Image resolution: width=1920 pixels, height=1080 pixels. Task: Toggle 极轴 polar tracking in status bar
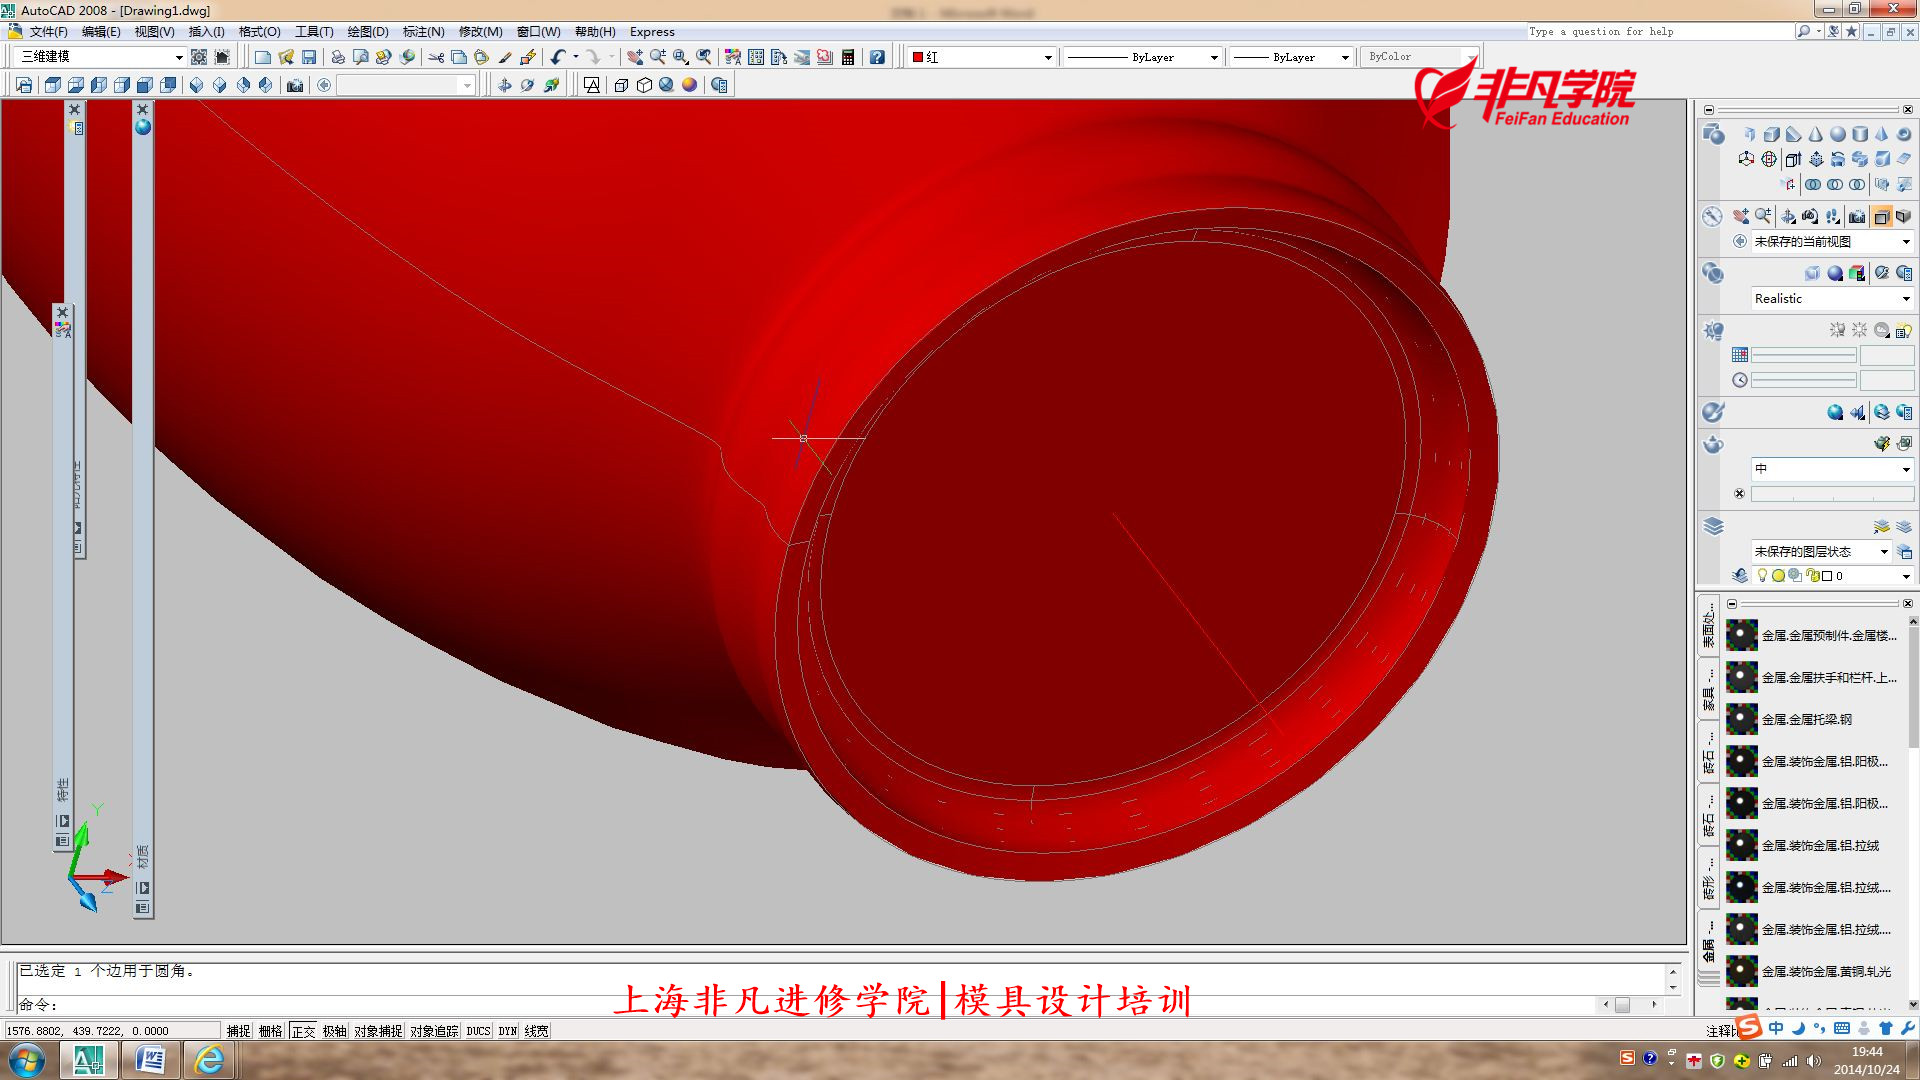pyautogui.click(x=335, y=1031)
